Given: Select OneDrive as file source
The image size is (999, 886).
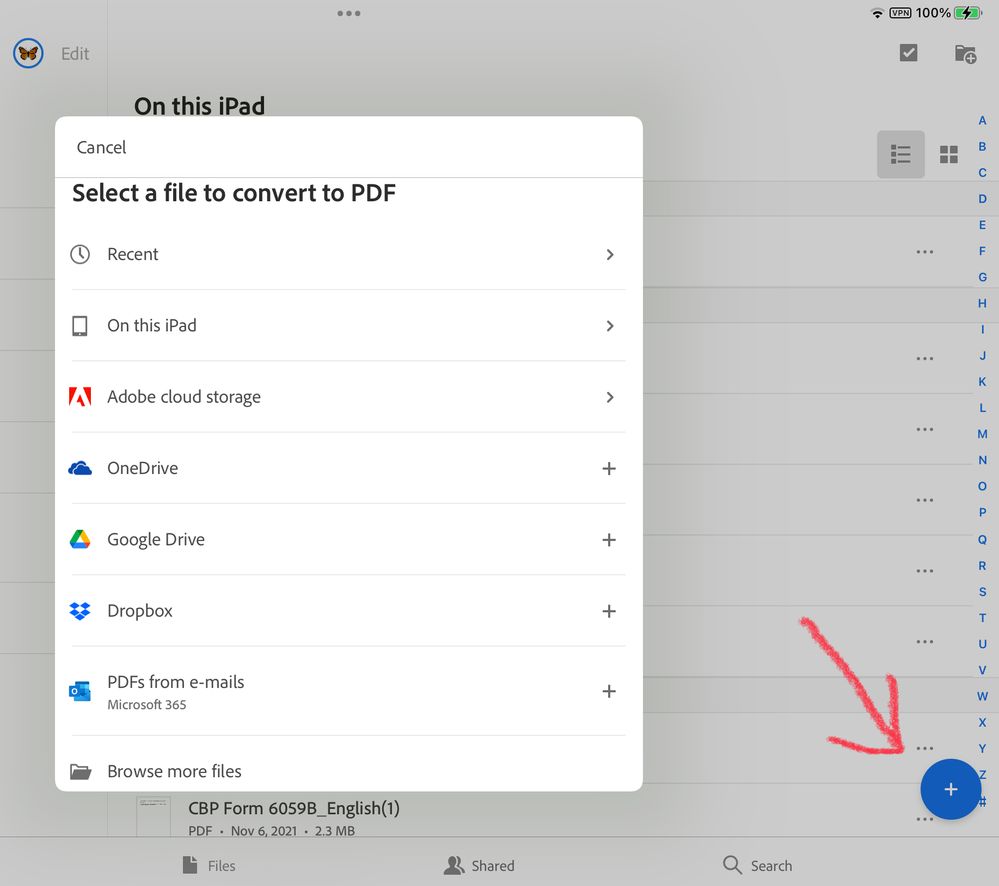Looking at the screenshot, I should [x=349, y=468].
